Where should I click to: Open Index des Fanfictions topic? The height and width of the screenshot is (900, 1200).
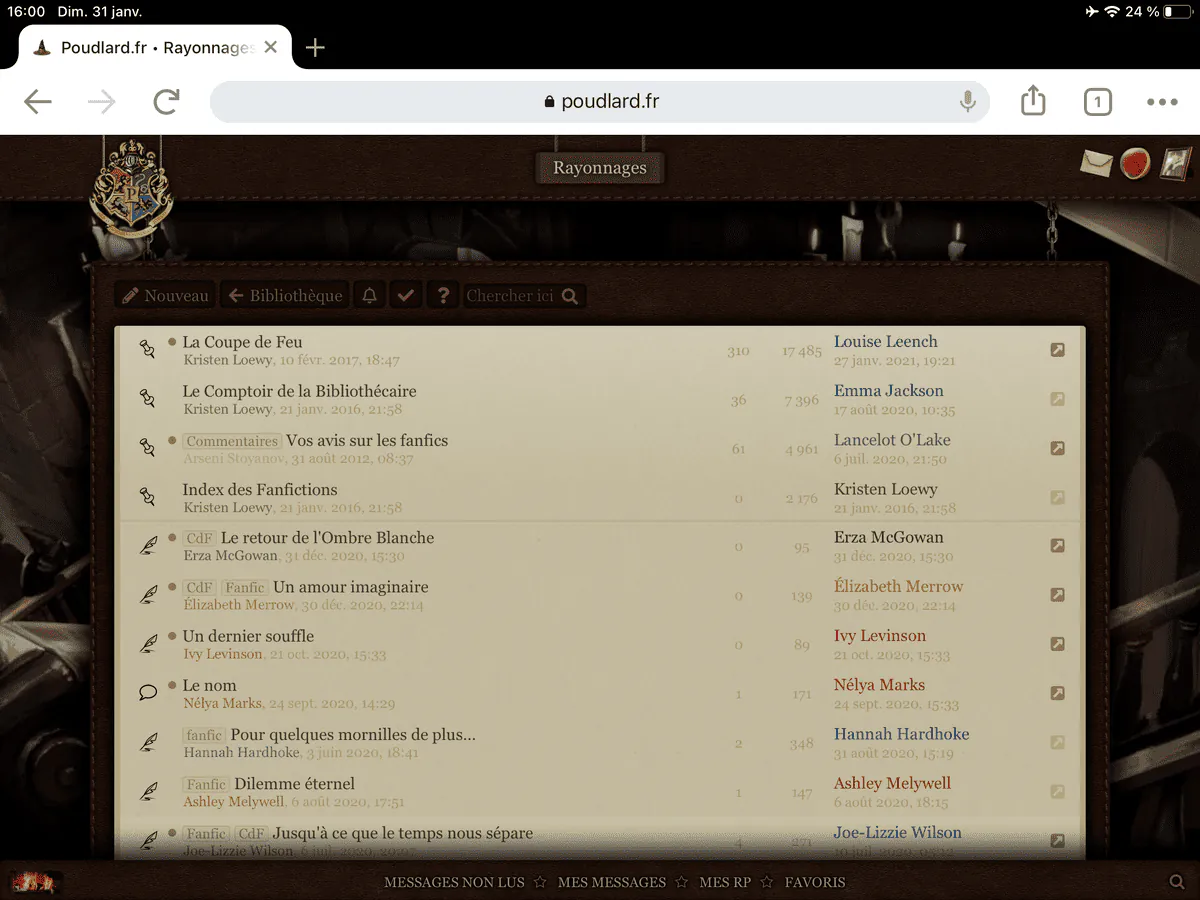260,489
